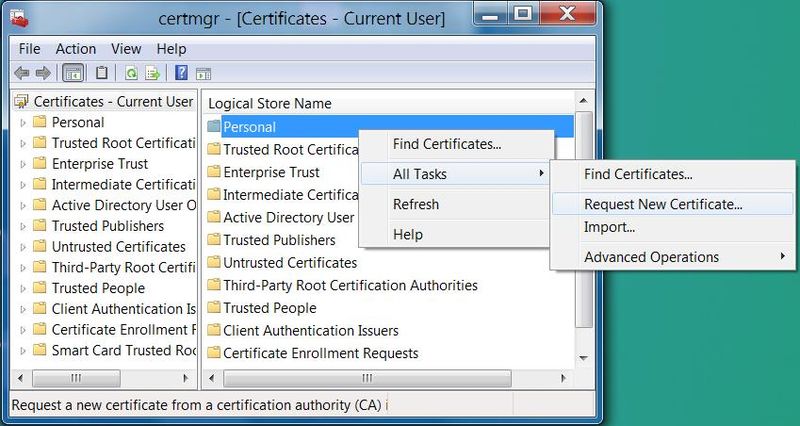Expand the Trusted People tree node
Viewport: 800px width, 426px height.
[x=23, y=289]
